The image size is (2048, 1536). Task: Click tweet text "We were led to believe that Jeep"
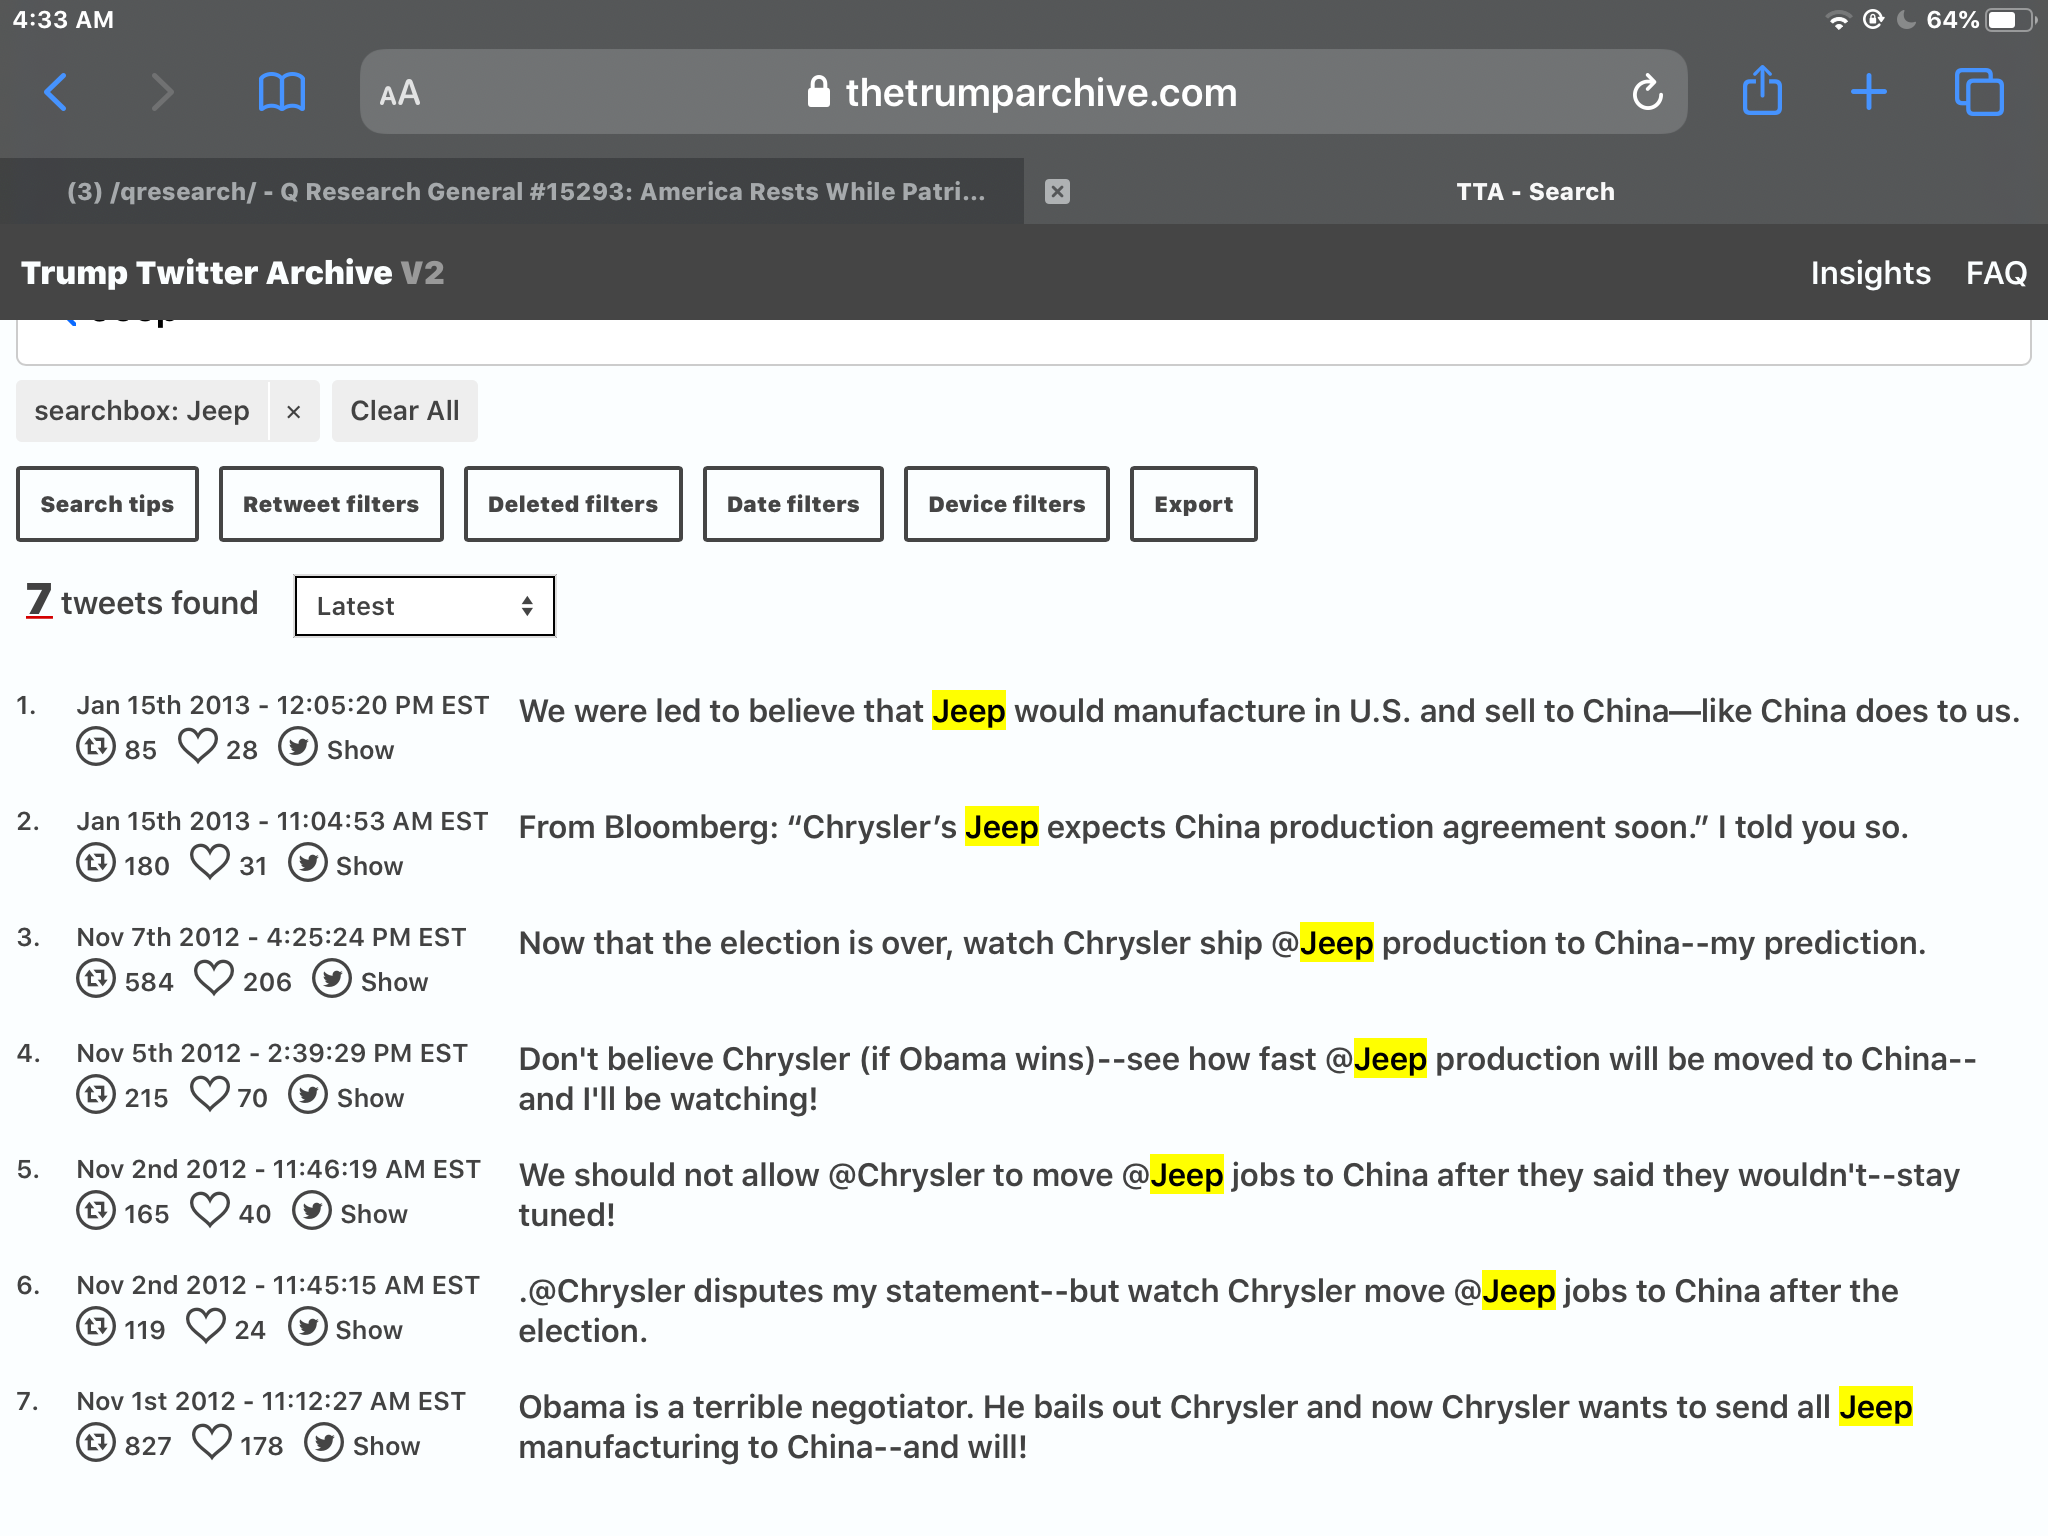762,711
